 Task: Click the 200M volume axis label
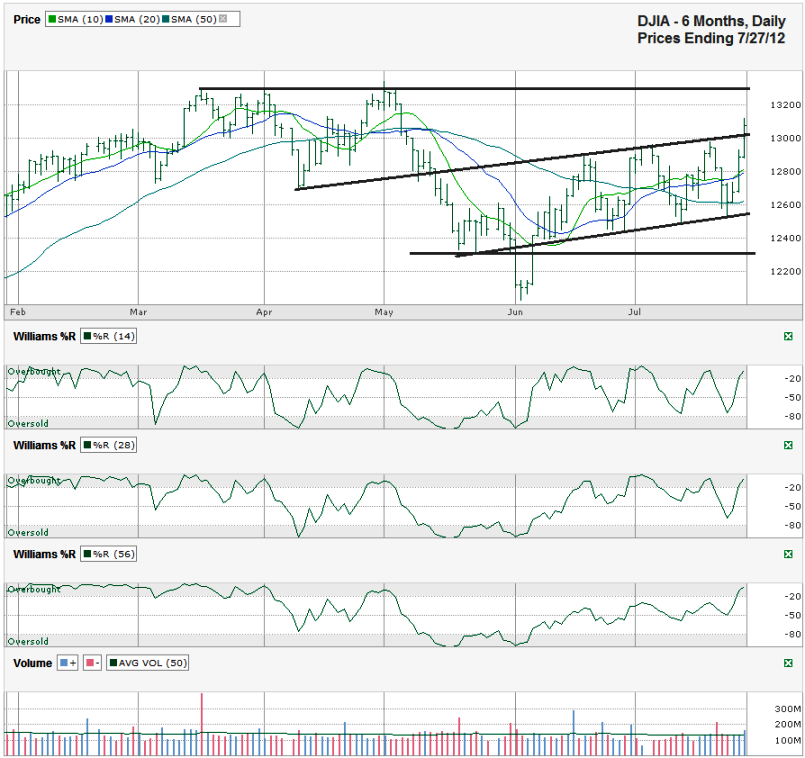point(788,725)
